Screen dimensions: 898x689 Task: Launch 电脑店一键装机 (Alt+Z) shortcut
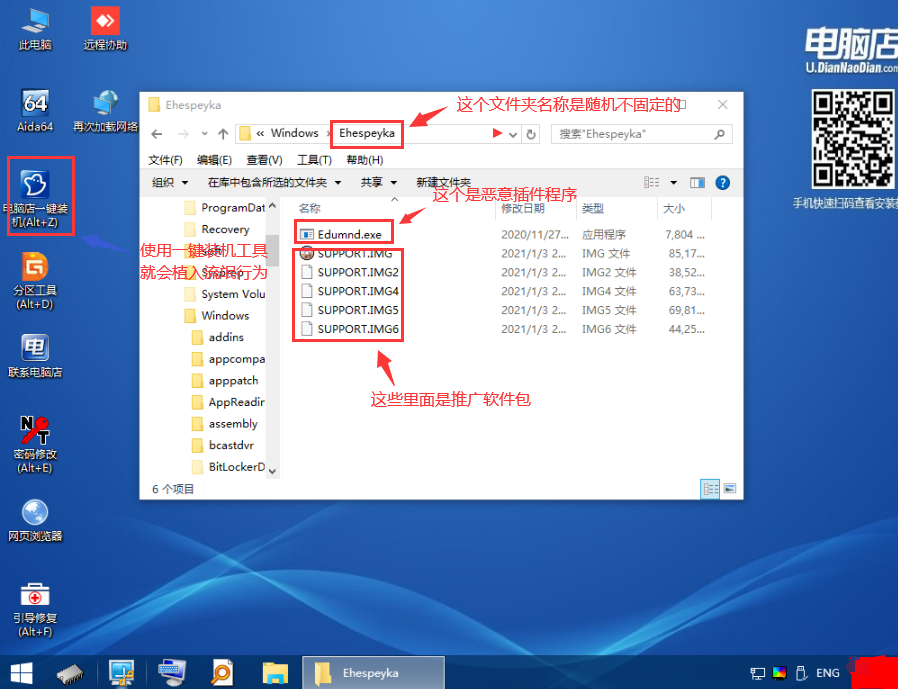pyautogui.click(x=36, y=198)
